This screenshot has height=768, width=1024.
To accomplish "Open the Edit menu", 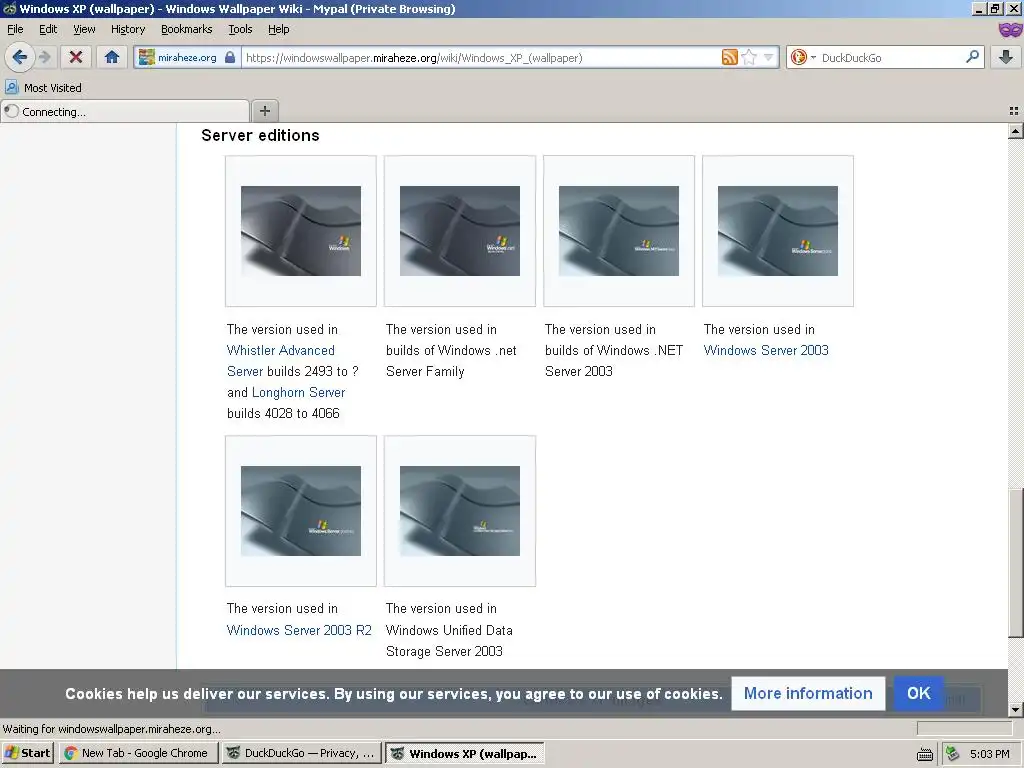I will 48,29.
